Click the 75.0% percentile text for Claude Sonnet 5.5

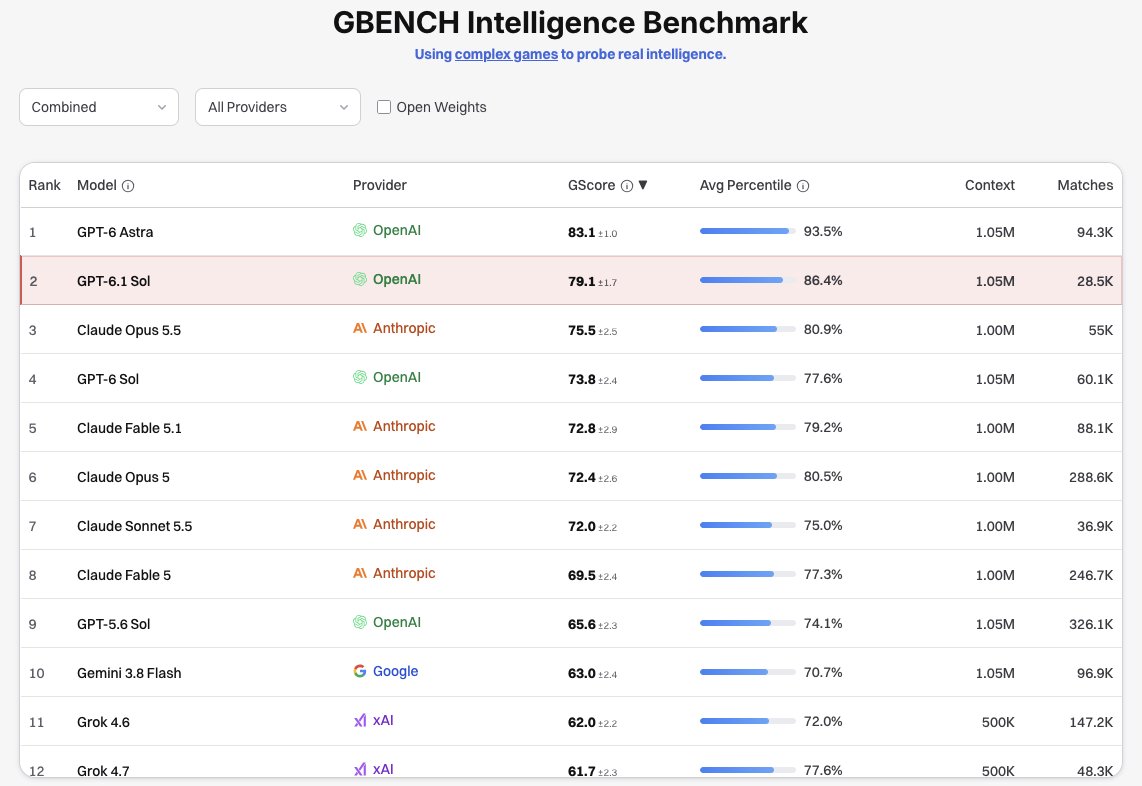[x=823, y=525]
